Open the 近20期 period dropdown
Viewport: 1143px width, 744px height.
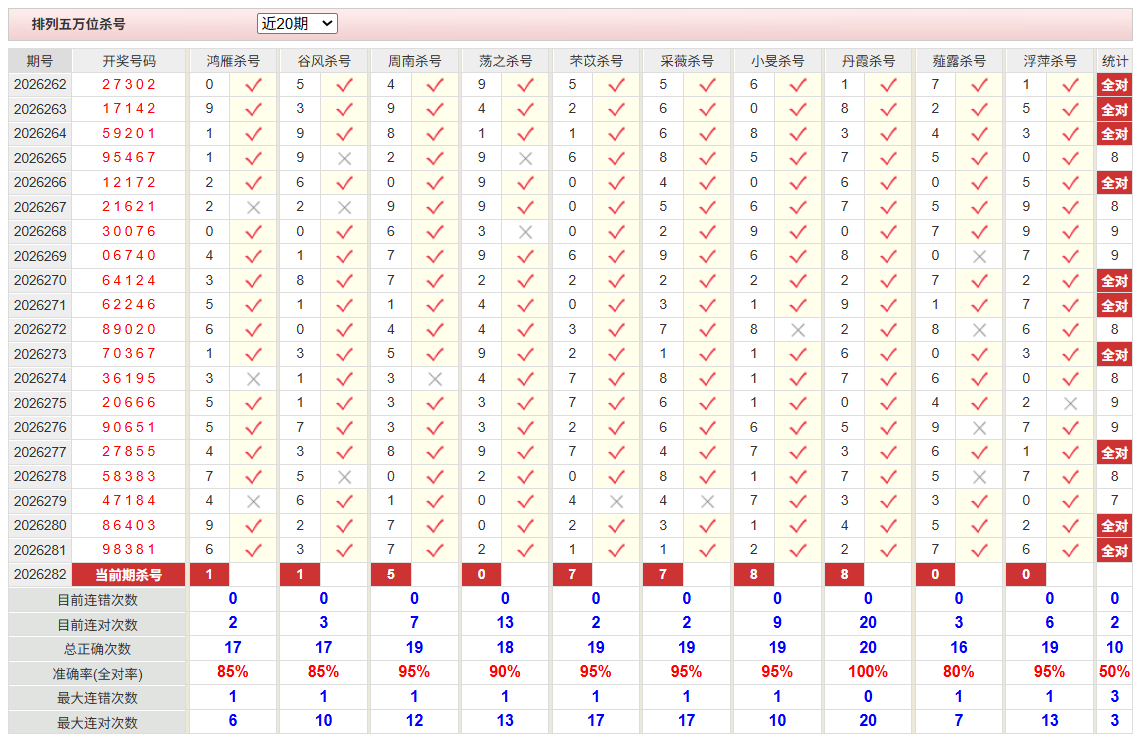[x=297, y=24]
